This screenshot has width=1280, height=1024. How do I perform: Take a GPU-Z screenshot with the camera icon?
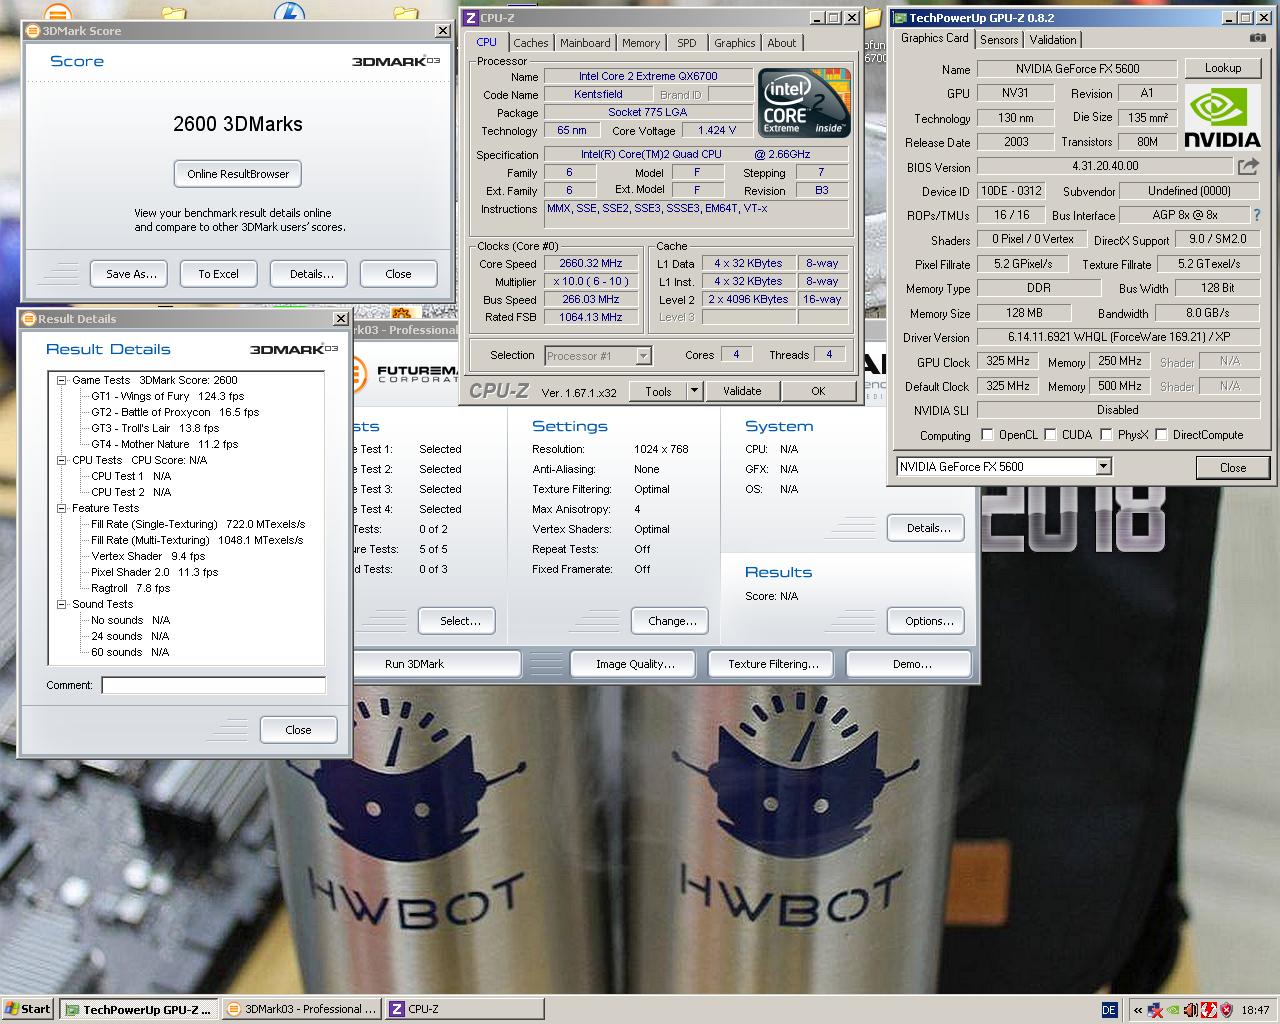click(1257, 38)
